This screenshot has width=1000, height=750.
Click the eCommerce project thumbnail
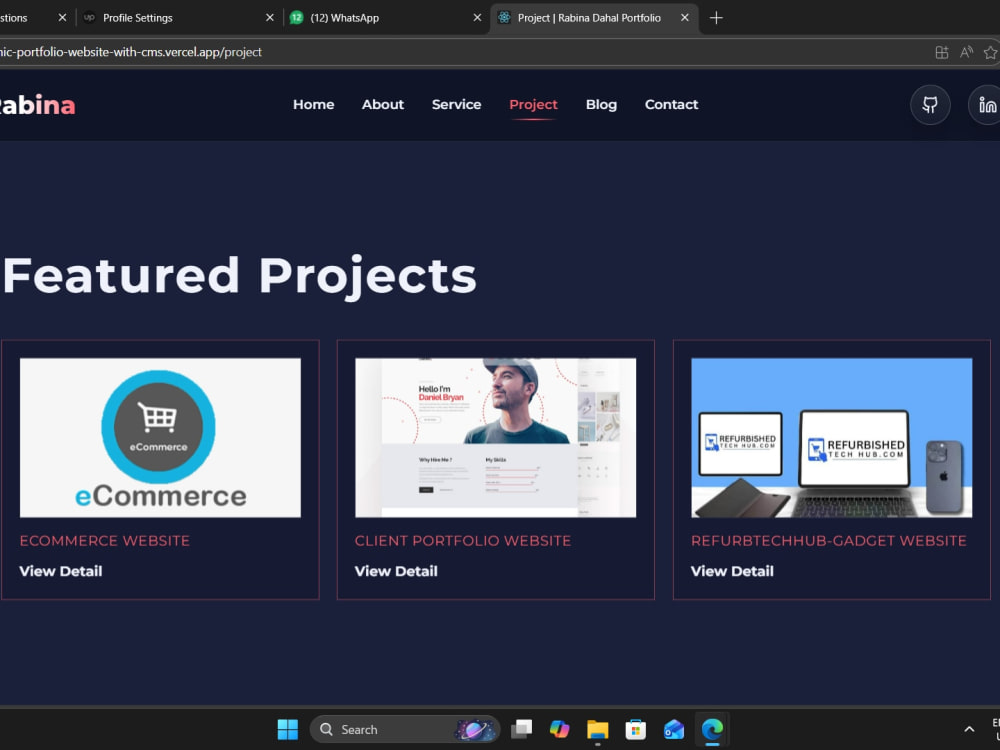coord(160,438)
